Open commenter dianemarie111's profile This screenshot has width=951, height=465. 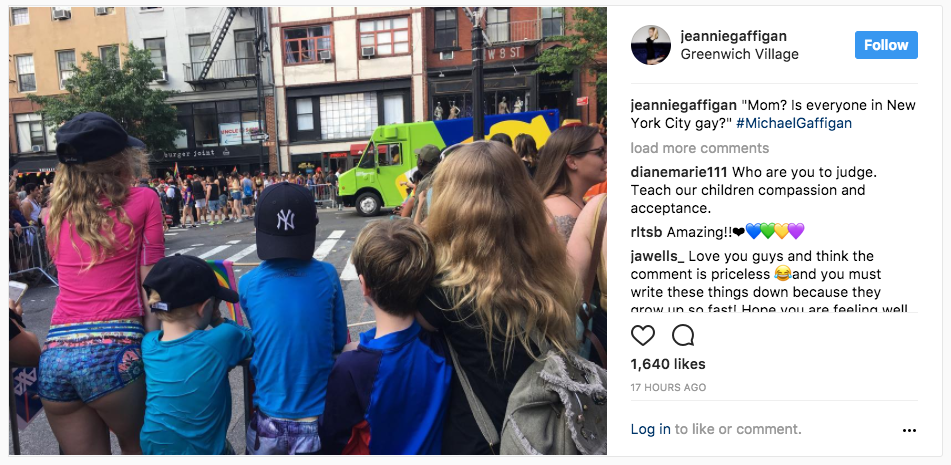pyautogui.click(x=679, y=172)
